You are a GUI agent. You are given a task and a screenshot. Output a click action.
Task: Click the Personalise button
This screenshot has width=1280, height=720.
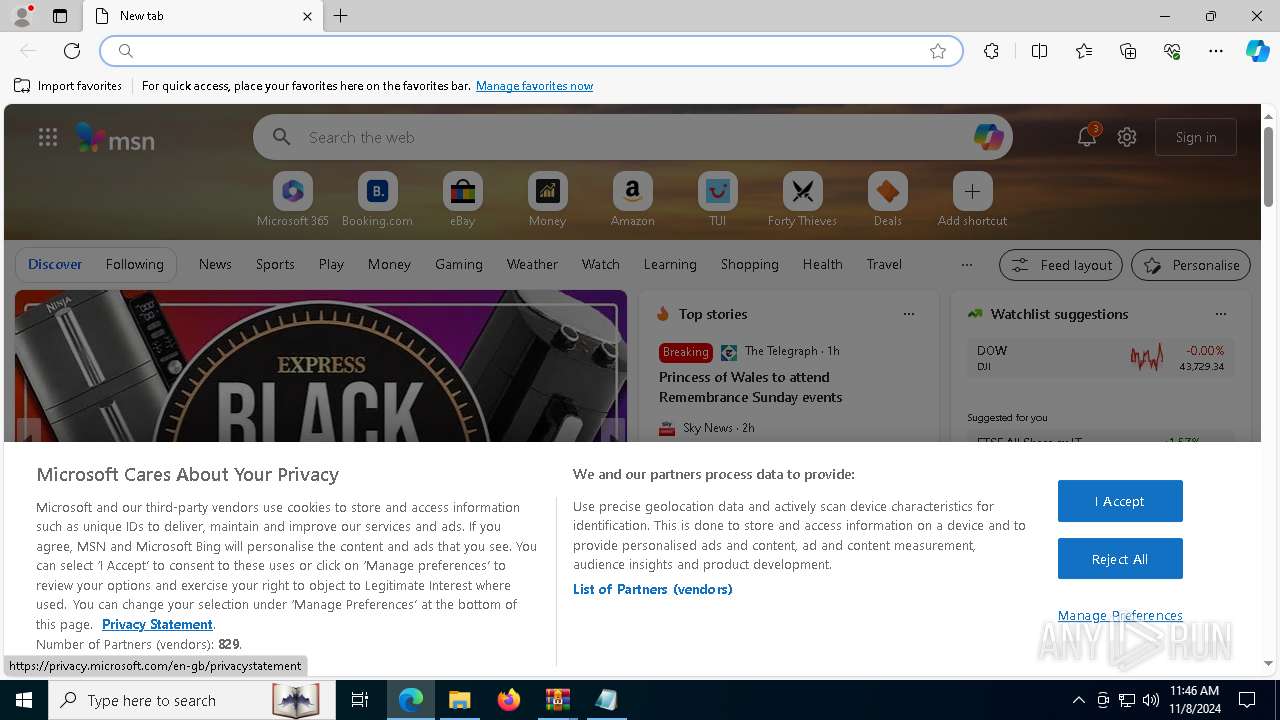[x=1191, y=265]
